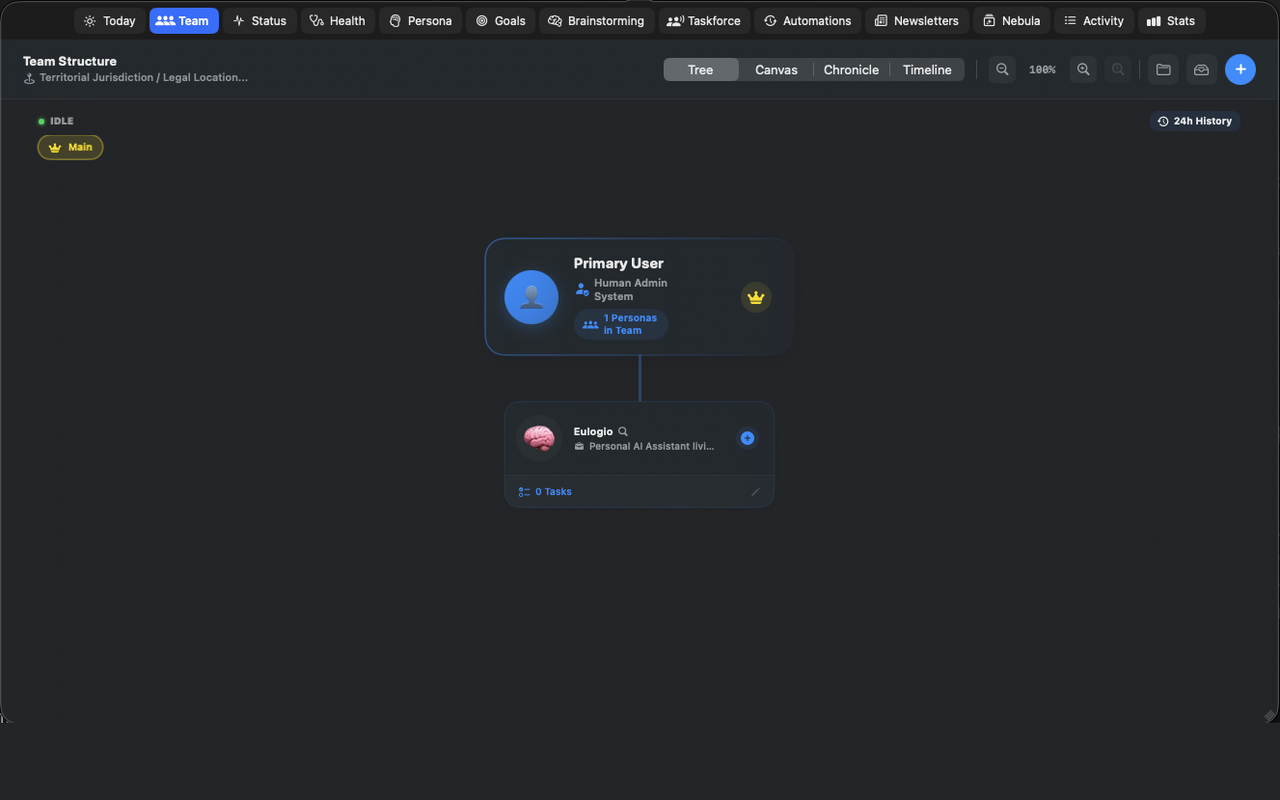Image resolution: width=1280 pixels, height=800 pixels.
Task: Open the Automations tab
Action: pyautogui.click(x=807, y=21)
